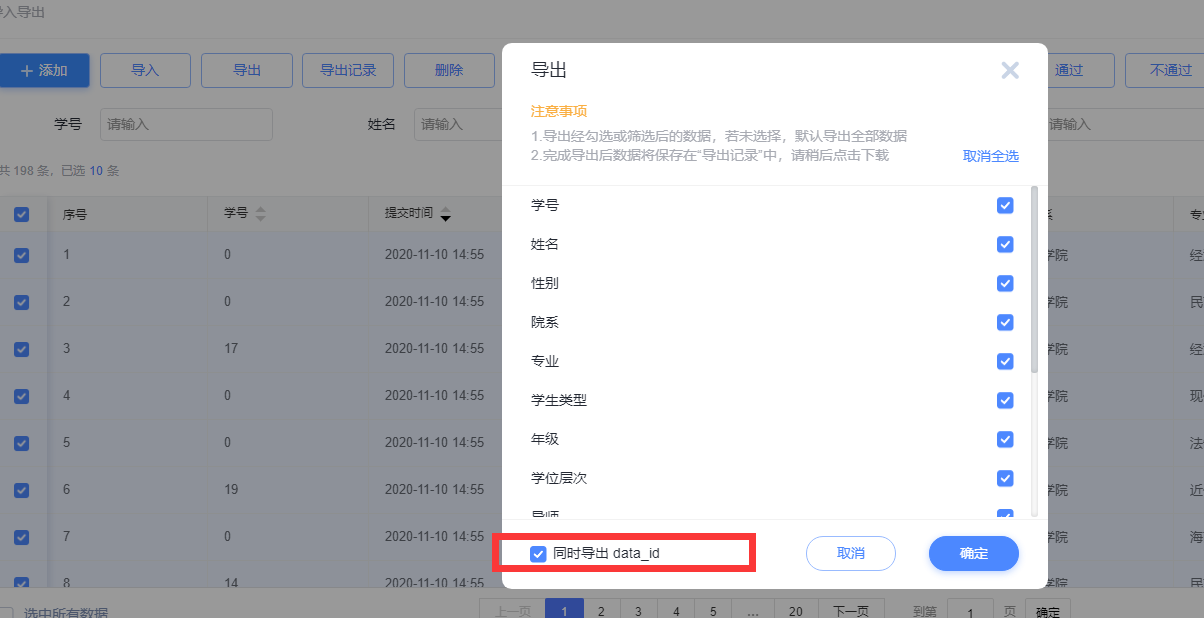Click the 删除 button
1204x618 pixels.
pyautogui.click(x=449, y=70)
